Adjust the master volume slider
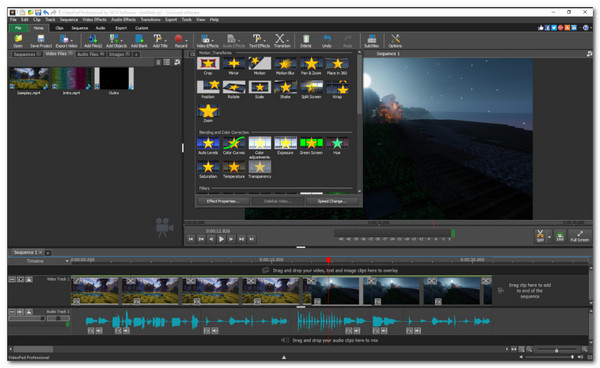 coord(550,357)
